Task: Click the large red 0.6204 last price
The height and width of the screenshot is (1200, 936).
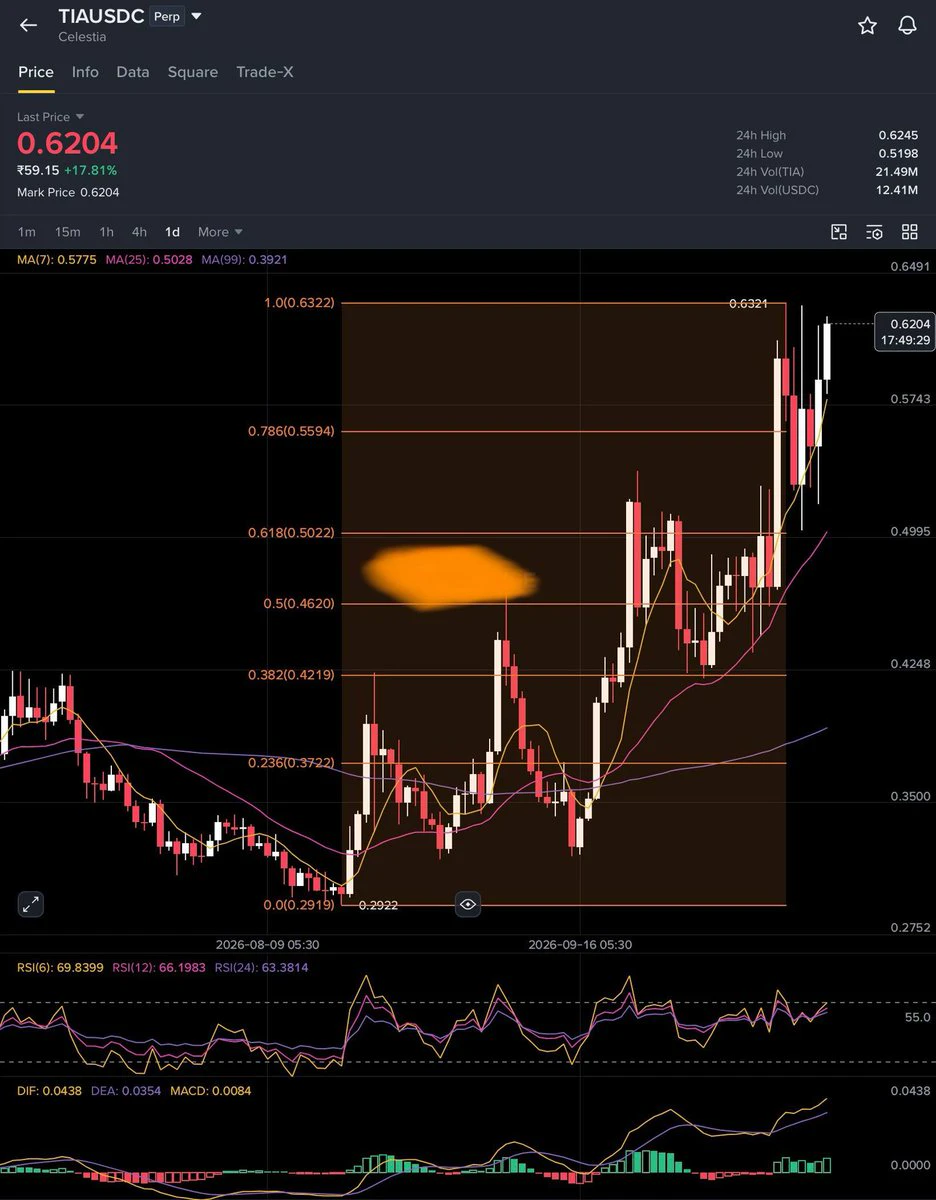Action: (x=67, y=144)
